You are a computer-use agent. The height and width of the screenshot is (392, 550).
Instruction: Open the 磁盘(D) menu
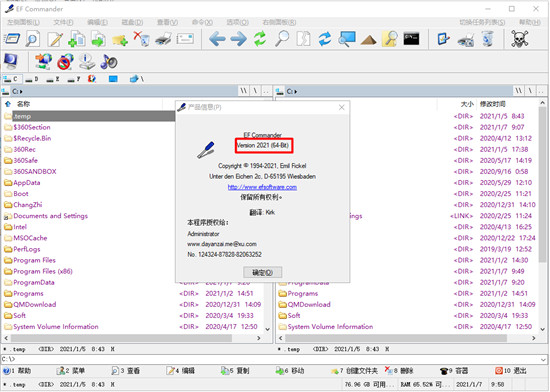point(132,22)
